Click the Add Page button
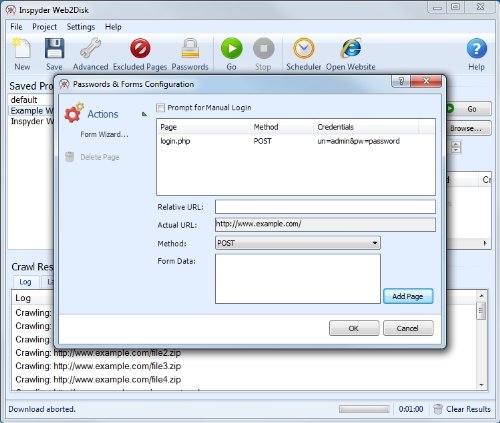Image resolution: width=500 pixels, height=423 pixels. (408, 296)
